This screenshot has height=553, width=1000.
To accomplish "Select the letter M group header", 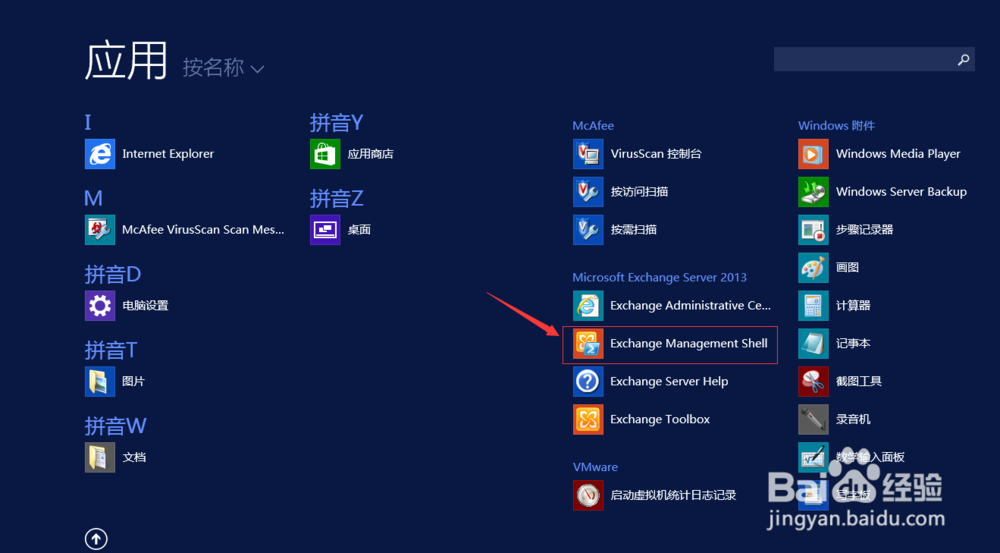I will click(93, 198).
